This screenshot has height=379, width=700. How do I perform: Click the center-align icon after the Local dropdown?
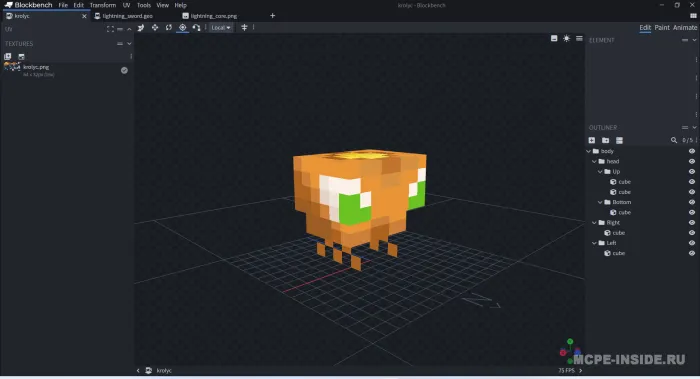click(244, 28)
